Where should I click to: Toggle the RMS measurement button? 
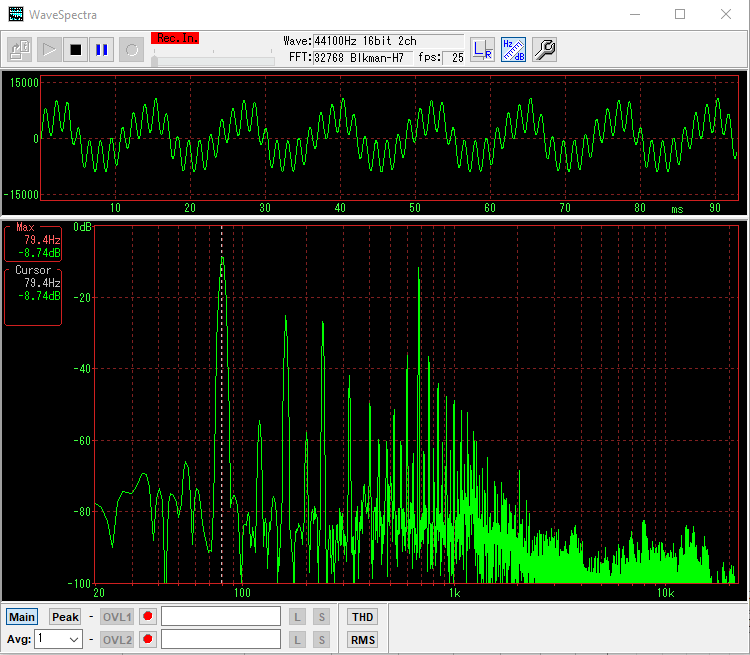(x=363, y=640)
